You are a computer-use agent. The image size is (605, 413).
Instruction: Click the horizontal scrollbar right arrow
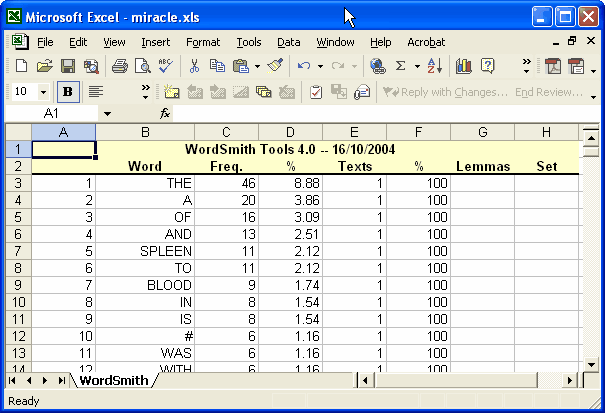[570, 381]
